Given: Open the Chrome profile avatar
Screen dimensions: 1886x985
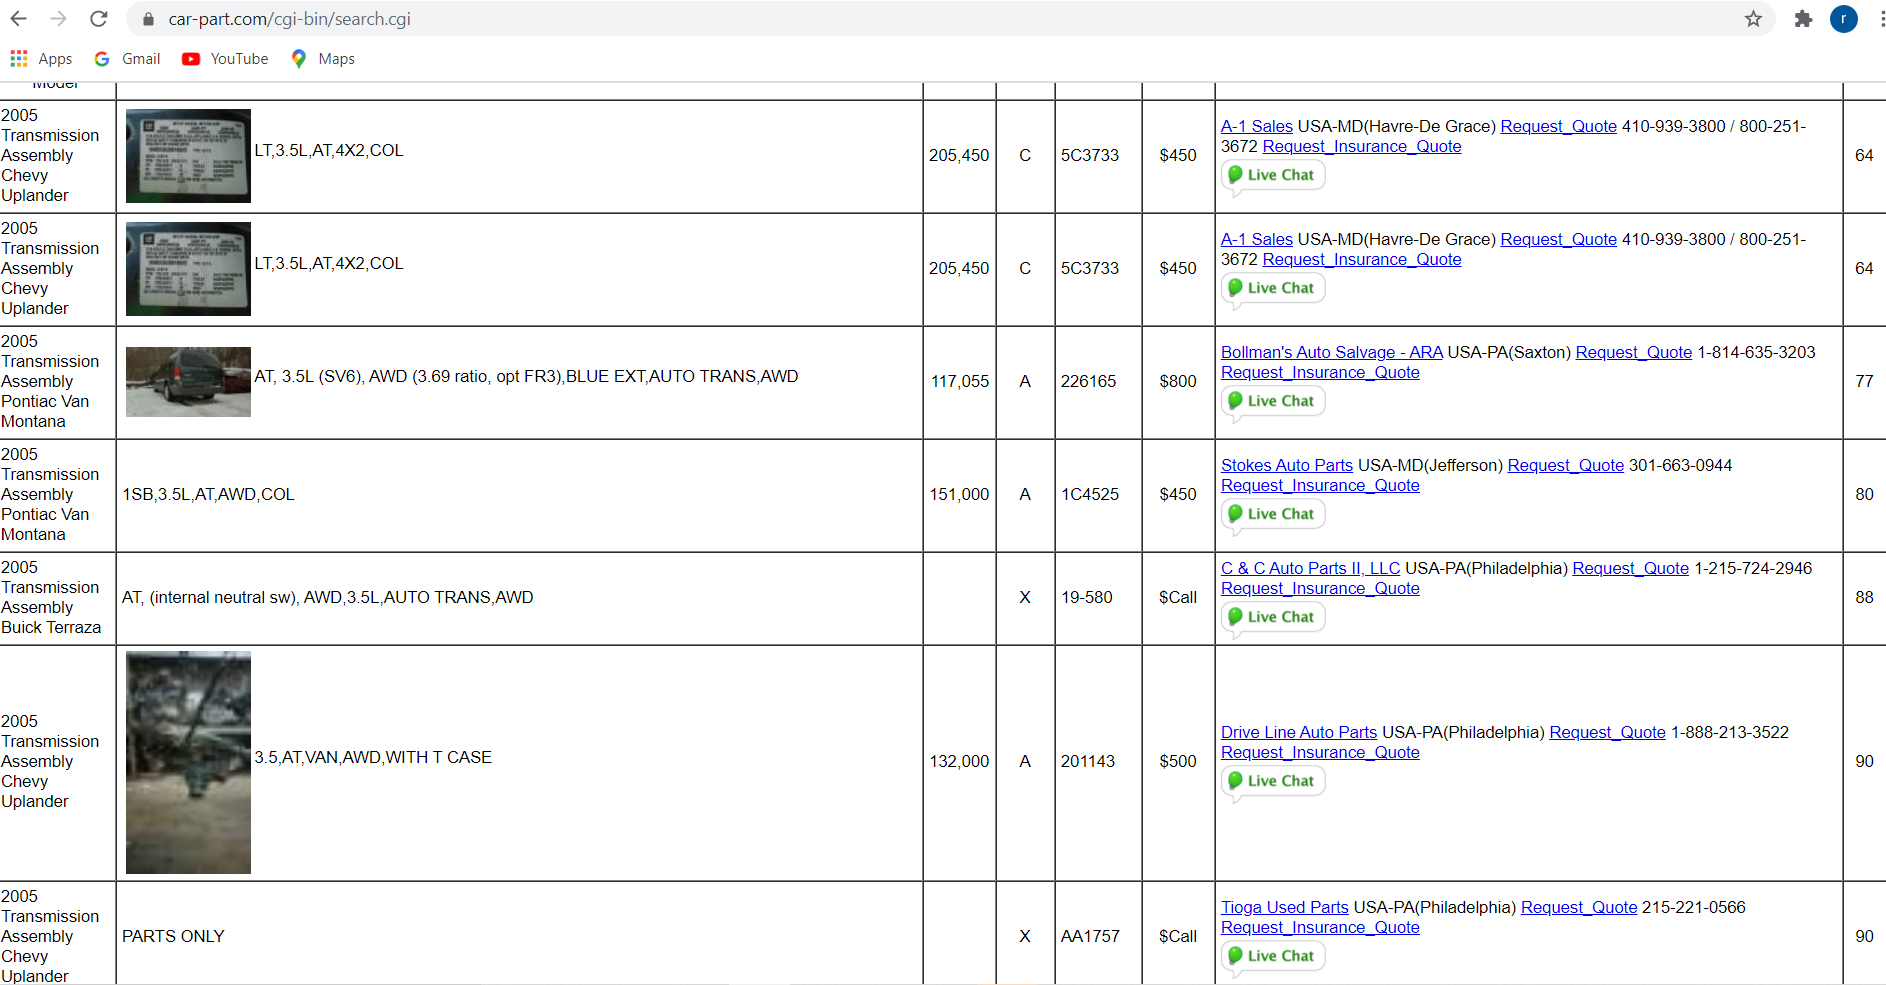Looking at the screenshot, I should click(x=1843, y=19).
